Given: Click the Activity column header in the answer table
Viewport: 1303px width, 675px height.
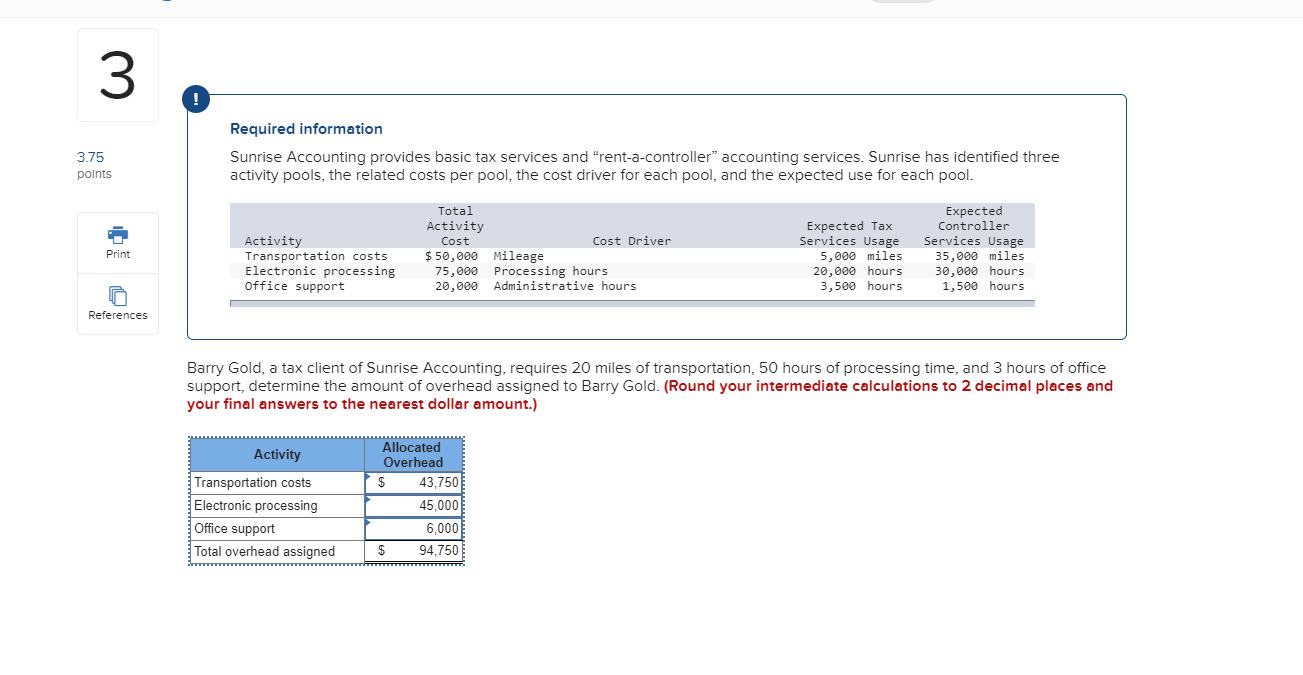Looking at the screenshot, I should tap(276, 454).
